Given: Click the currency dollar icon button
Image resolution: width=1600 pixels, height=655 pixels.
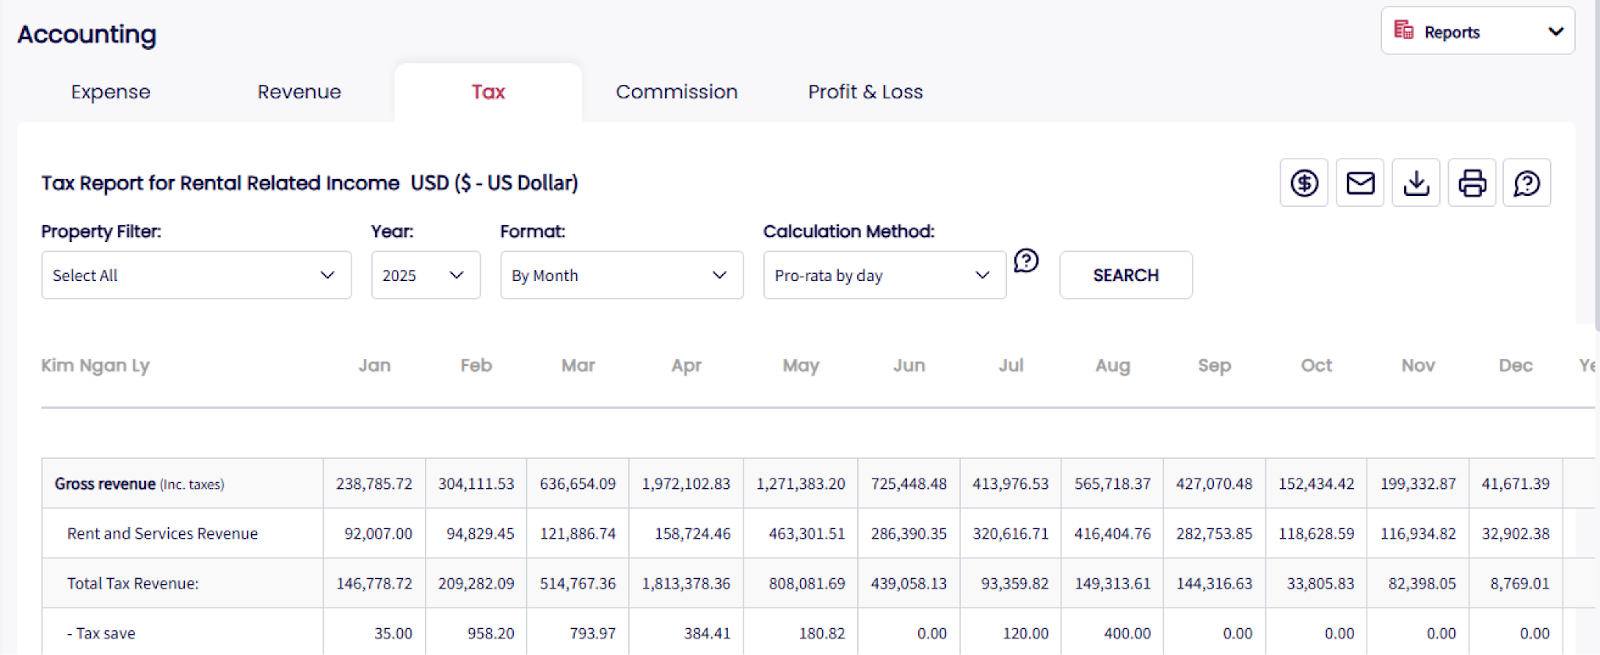Looking at the screenshot, I should [x=1304, y=183].
